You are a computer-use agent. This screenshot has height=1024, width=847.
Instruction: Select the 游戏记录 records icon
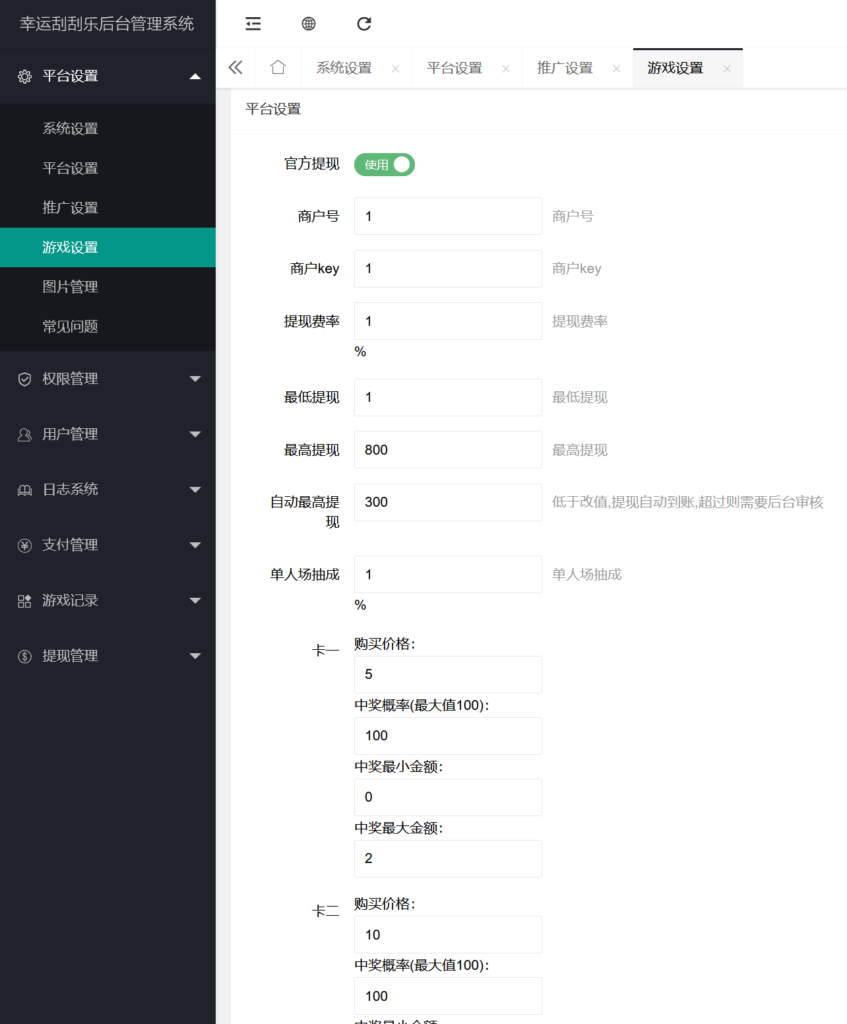(x=25, y=600)
